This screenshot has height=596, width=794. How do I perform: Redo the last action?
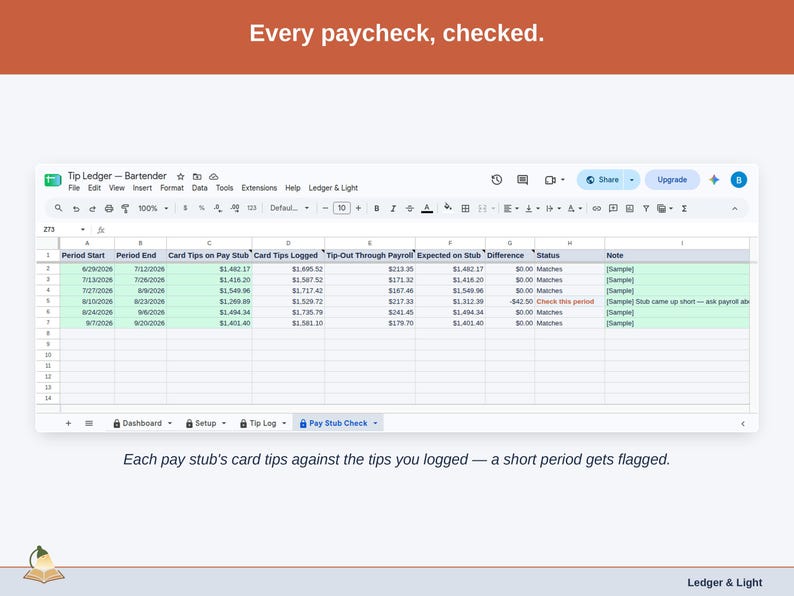(92, 209)
